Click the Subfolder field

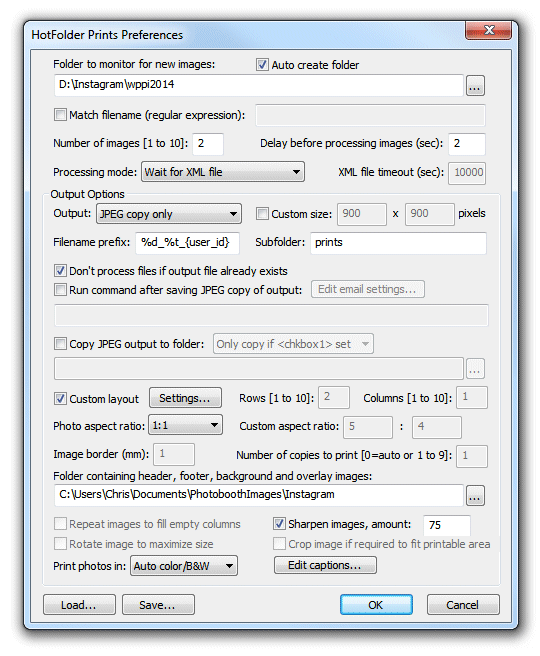pos(398,243)
